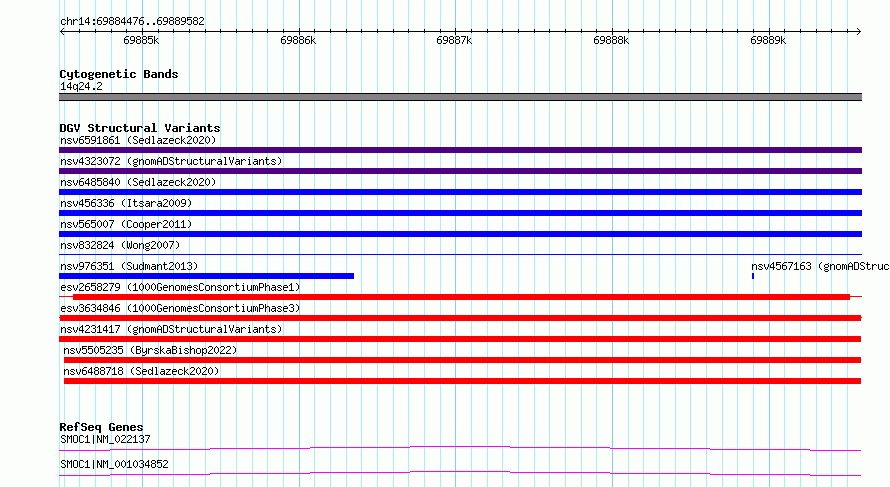Screen dimensions: 890x487
Task: Open the nsv6488718 (Sedlazeck2020) variant label
Action: click(141, 371)
